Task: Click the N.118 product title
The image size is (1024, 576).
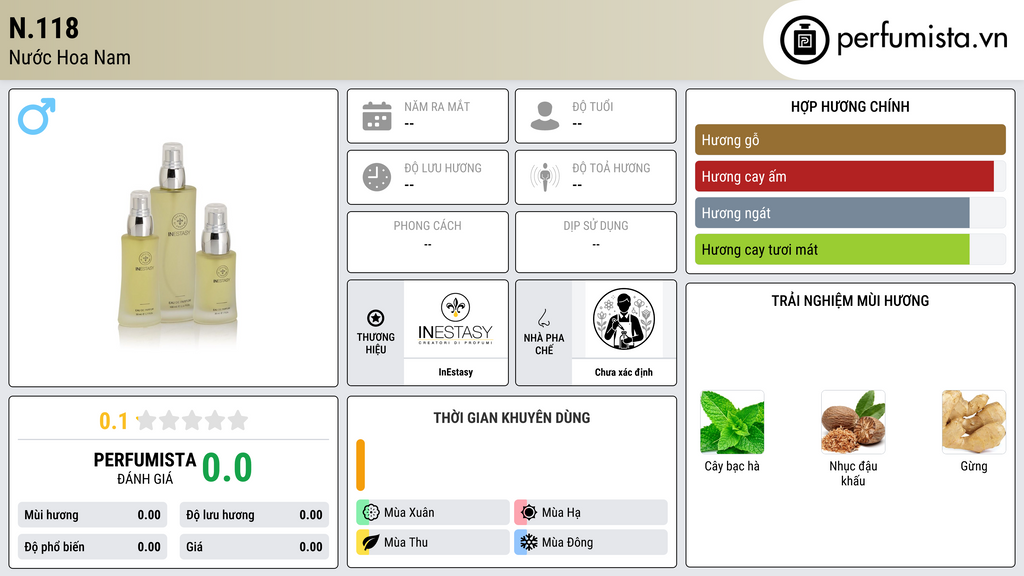Action: point(44,28)
